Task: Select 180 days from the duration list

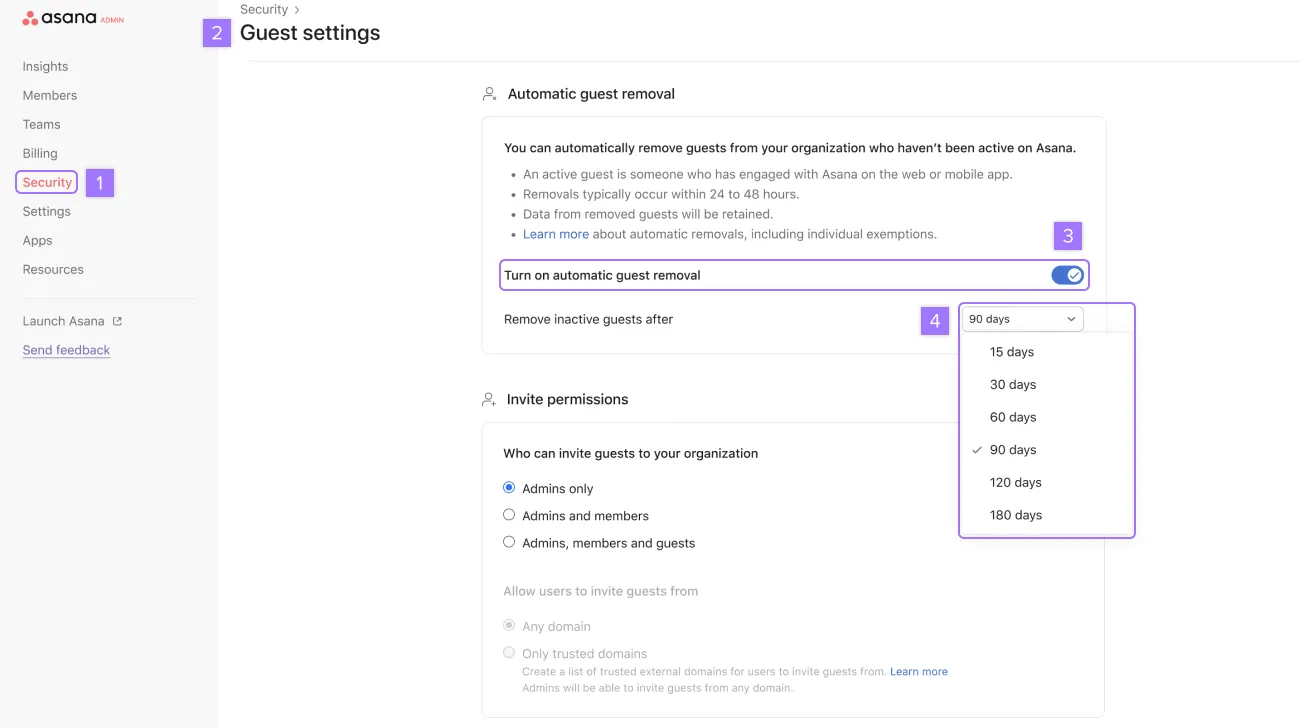Action: click(x=1016, y=514)
